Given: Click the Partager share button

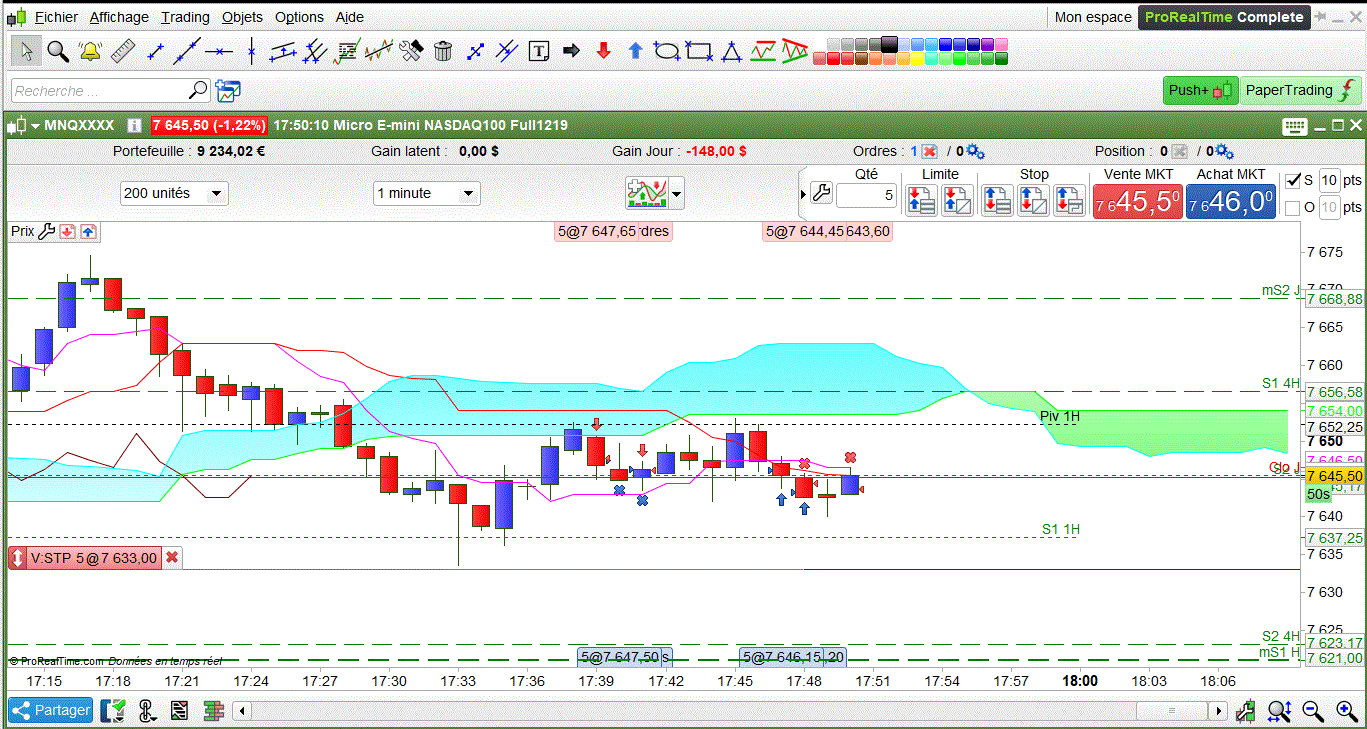Looking at the screenshot, I should pyautogui.click(x=52, y=711).
